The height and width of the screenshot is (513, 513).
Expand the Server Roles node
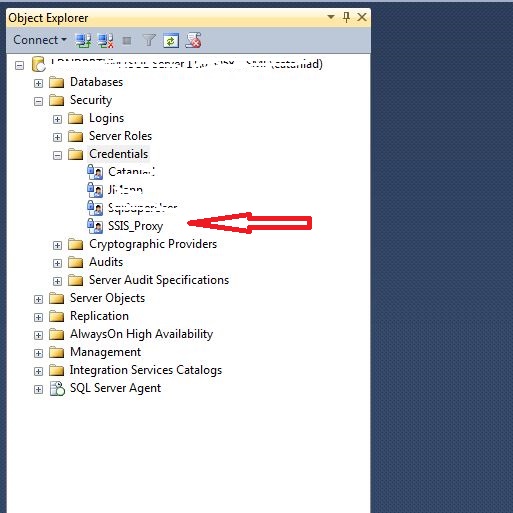[57, 137]
